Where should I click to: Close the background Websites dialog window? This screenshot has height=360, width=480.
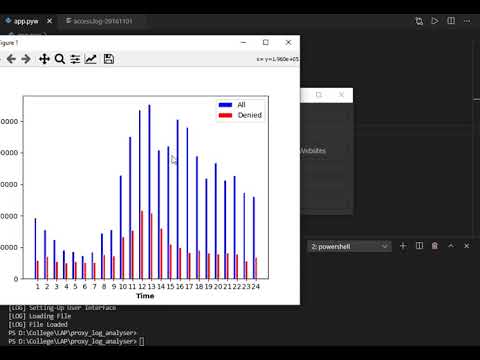[x=341, y=95]
